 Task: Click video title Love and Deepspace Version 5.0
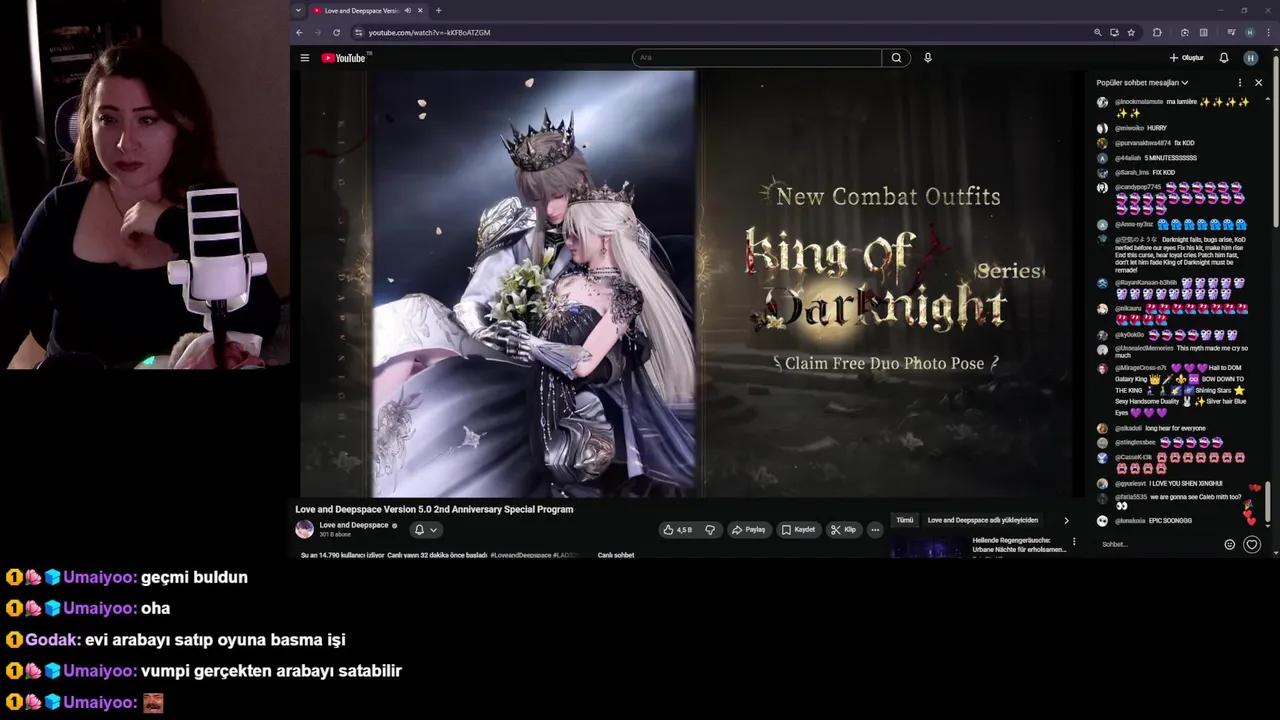tap(434, 509)
